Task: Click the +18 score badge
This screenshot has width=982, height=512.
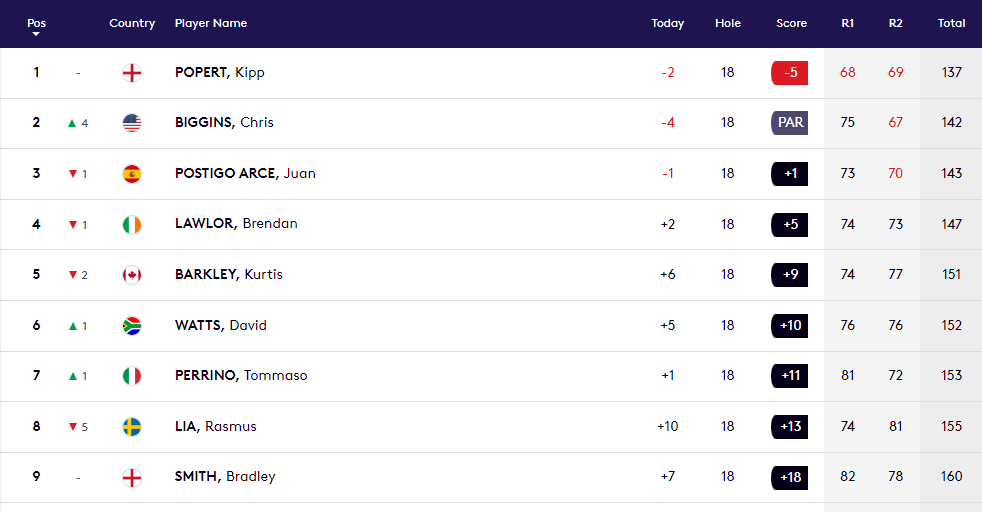Action: 790,477
